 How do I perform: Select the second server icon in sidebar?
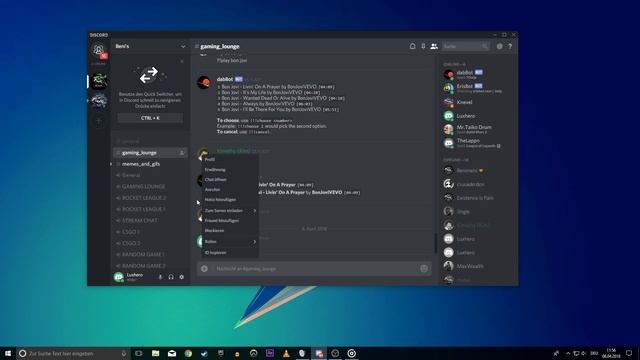pos(99,100)
